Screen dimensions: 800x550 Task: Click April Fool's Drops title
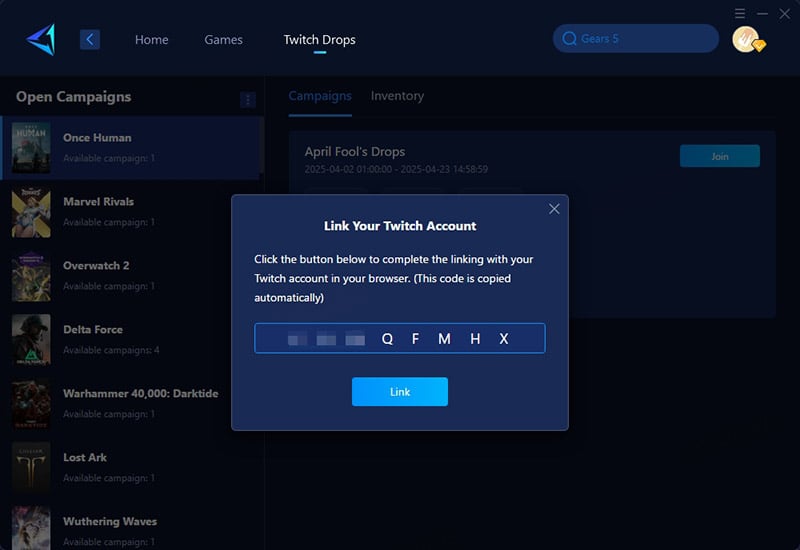click(355, 152)
